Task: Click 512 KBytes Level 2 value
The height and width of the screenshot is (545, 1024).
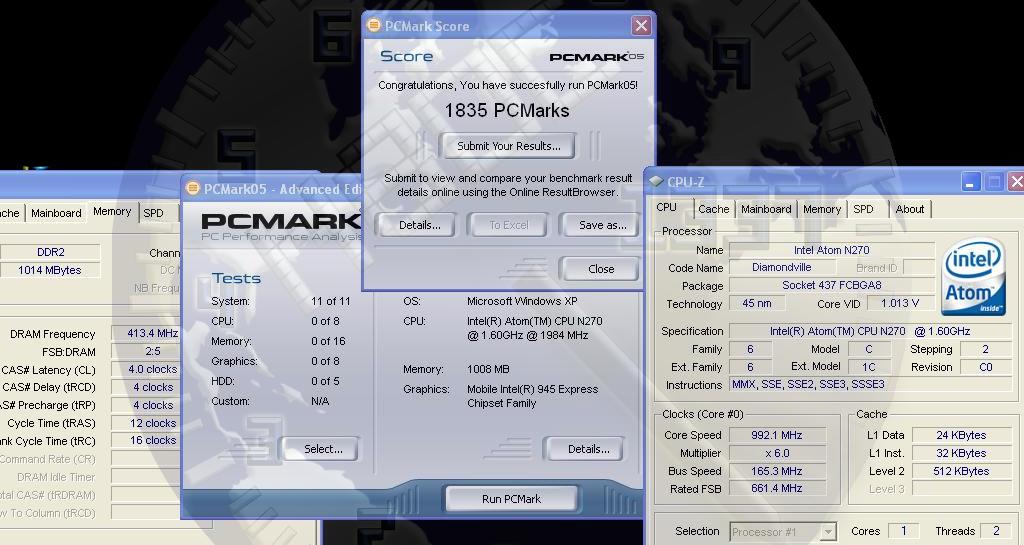Action: coord(961,471)
